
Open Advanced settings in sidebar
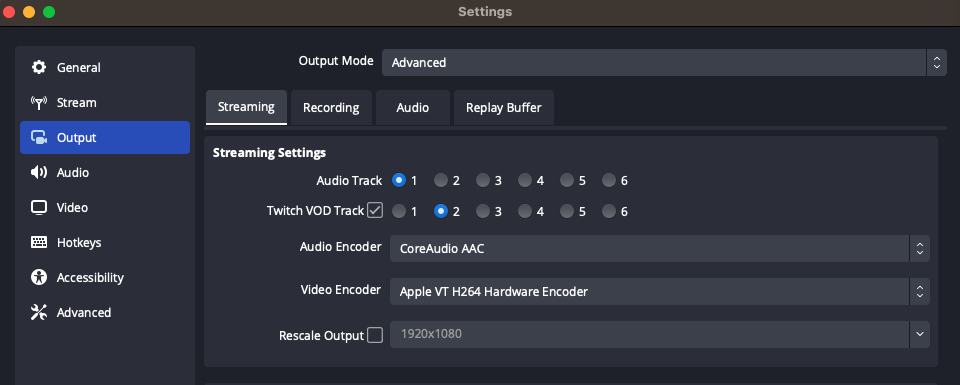105,312
